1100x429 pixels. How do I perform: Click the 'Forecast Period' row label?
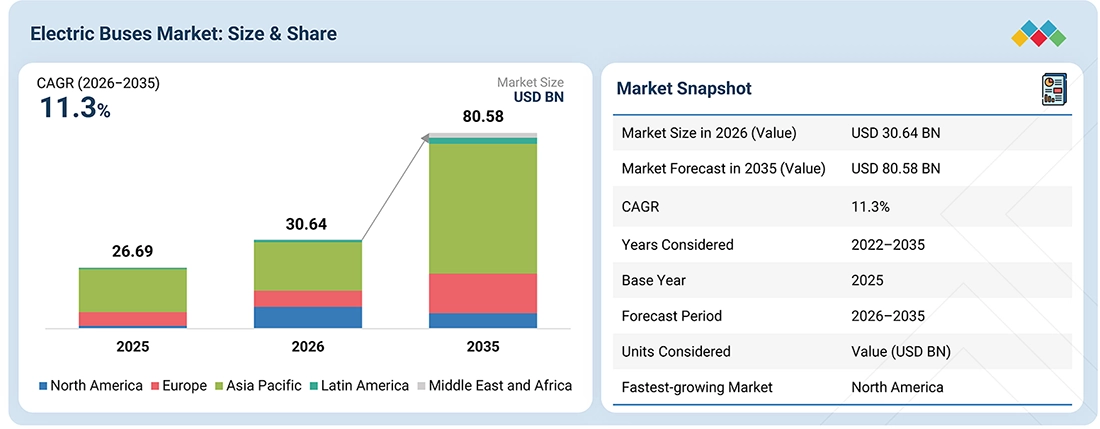(x=671, y=316)
